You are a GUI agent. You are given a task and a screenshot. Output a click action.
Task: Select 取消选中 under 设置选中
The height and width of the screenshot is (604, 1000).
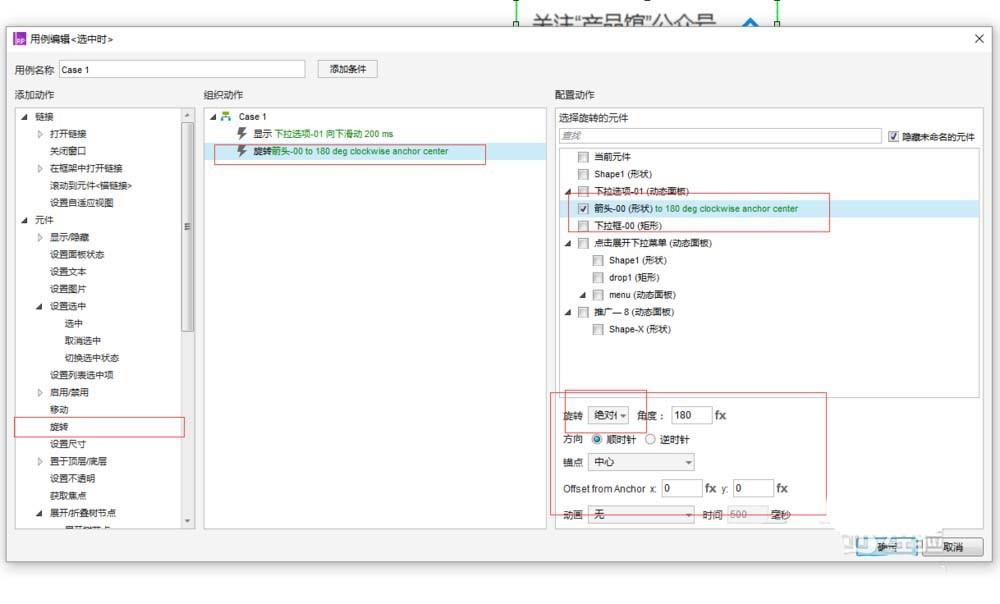pyautogui.click(x=78, y=342)
